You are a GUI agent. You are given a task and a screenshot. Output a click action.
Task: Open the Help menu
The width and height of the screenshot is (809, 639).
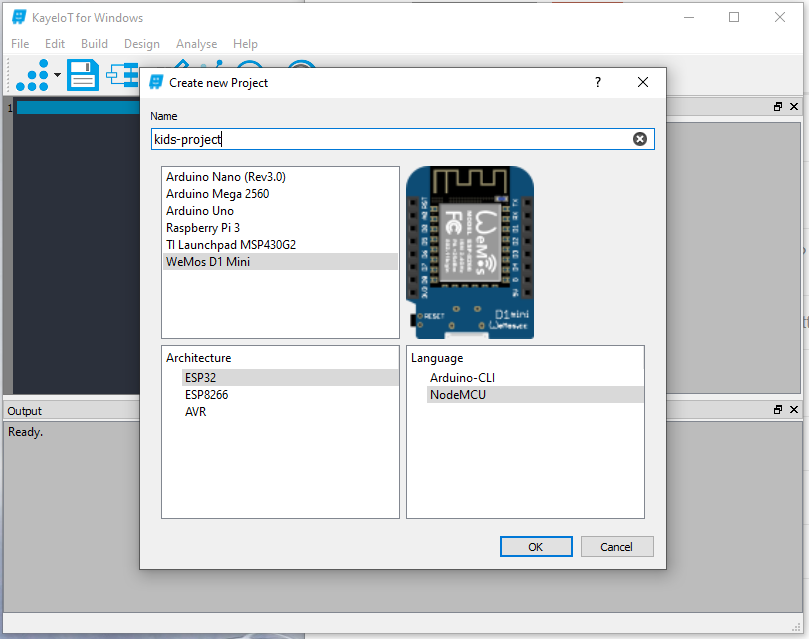pos(245,44)
